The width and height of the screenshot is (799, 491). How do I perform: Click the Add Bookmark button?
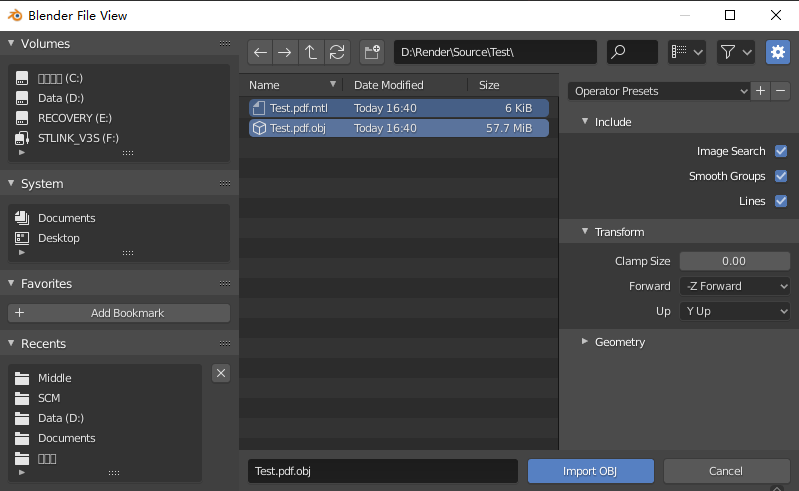(119, 313)
